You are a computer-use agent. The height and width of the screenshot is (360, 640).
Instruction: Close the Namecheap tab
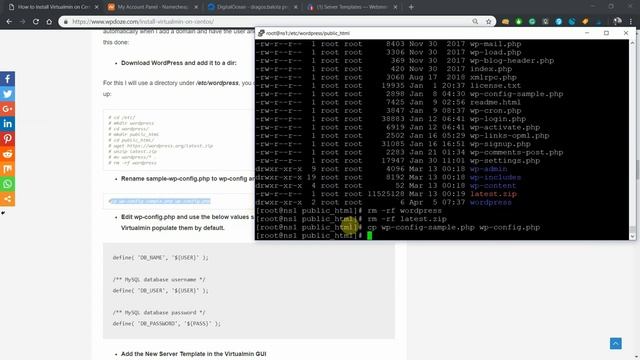click(196, 7)
